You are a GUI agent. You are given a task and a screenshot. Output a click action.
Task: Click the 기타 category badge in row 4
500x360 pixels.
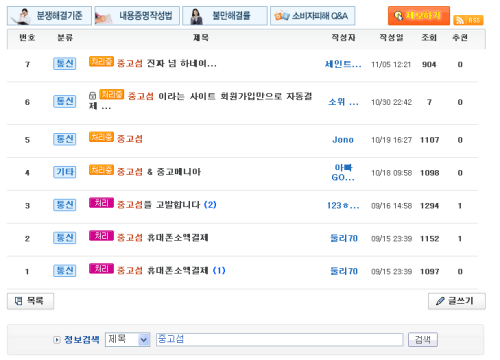pos(65,172)
